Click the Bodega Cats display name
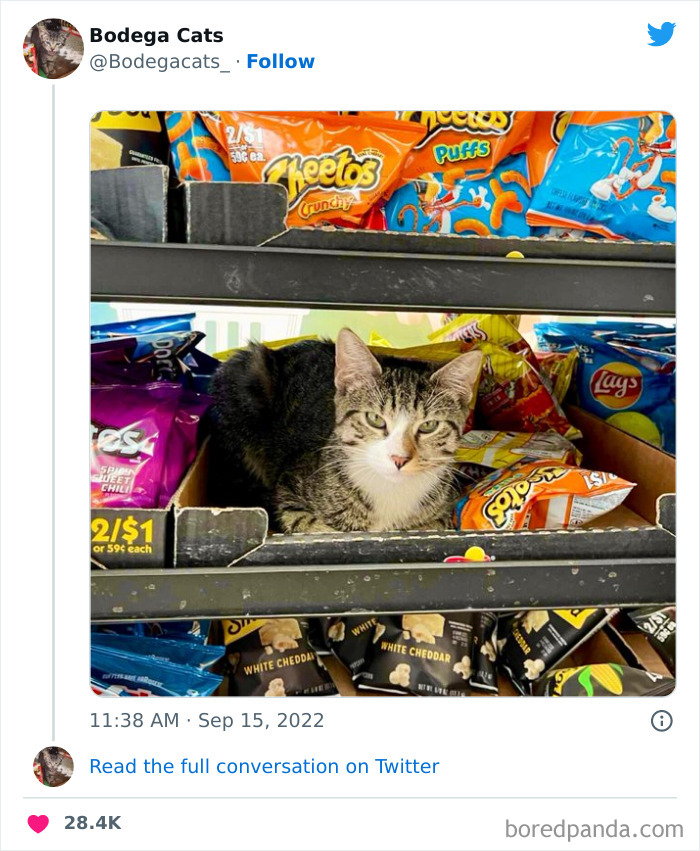 pos(156,33)
